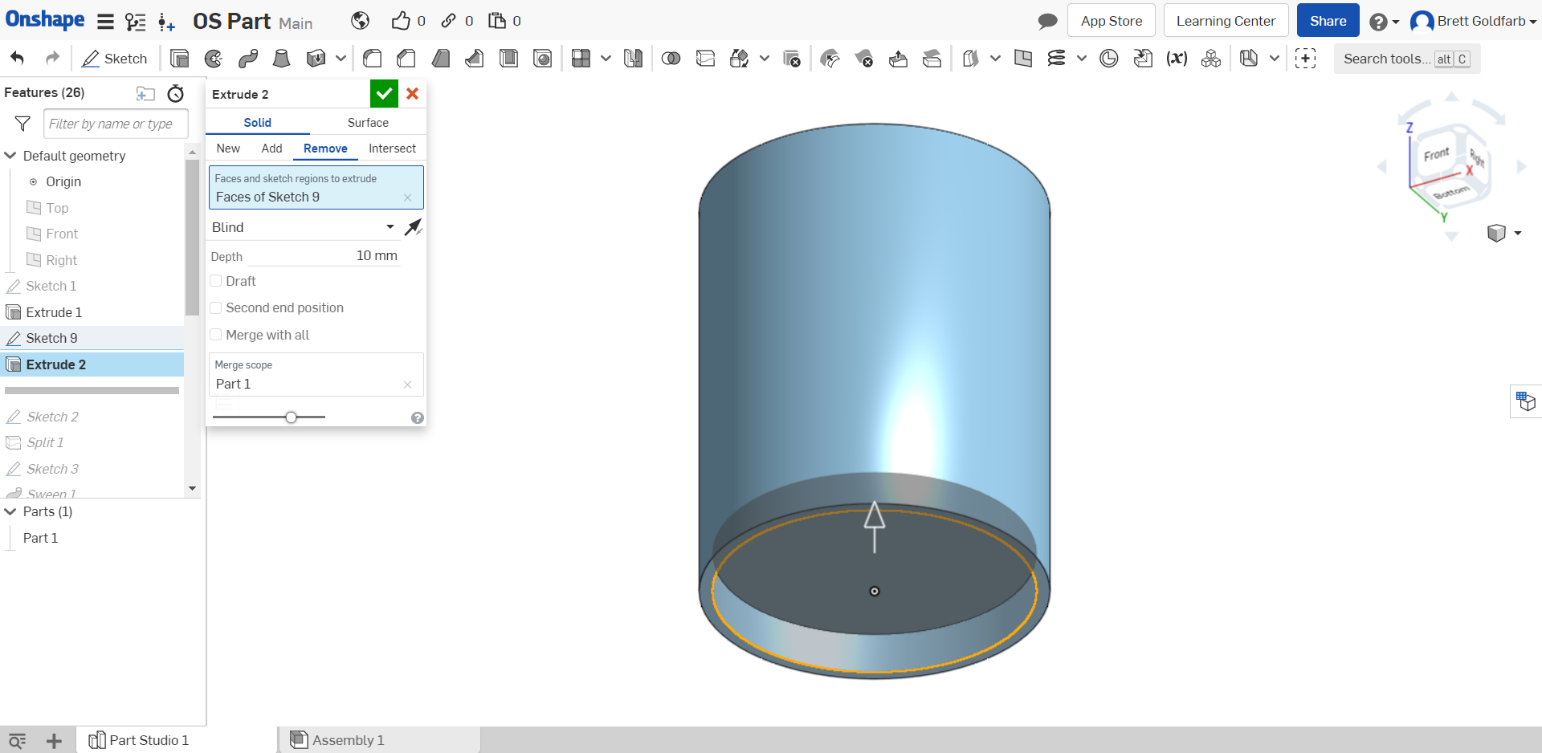The image size is (1542, 753).
Task: Click the Undo arrow
Action: (x=17, y=58)
